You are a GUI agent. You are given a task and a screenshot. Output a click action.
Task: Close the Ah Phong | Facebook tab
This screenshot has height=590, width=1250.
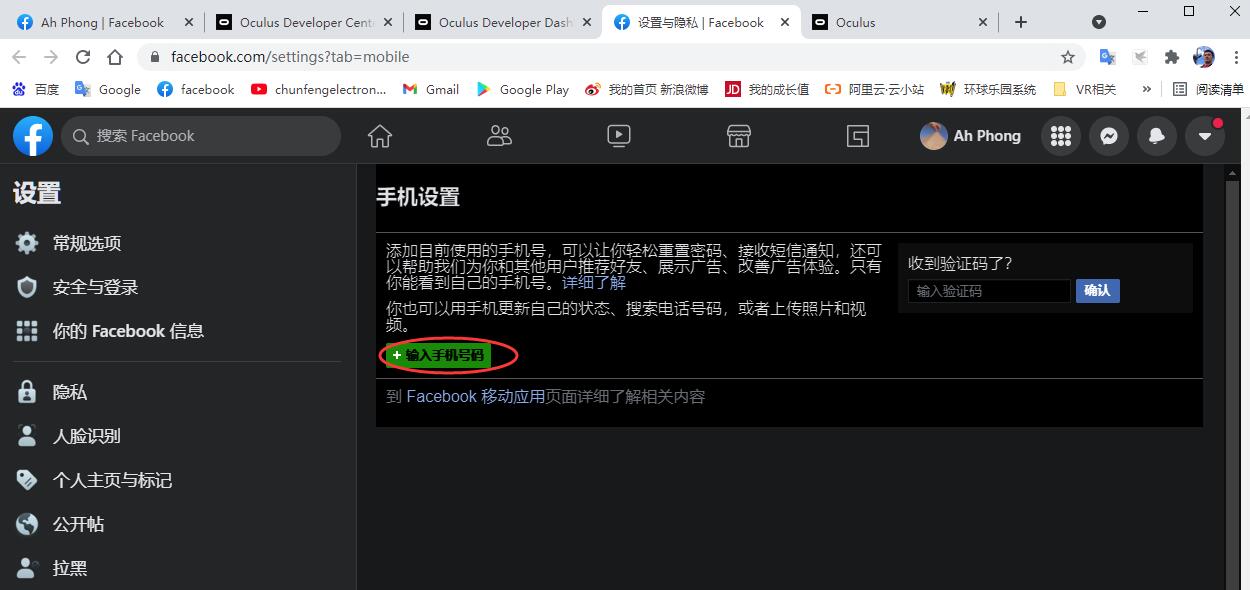click(188, 22)
